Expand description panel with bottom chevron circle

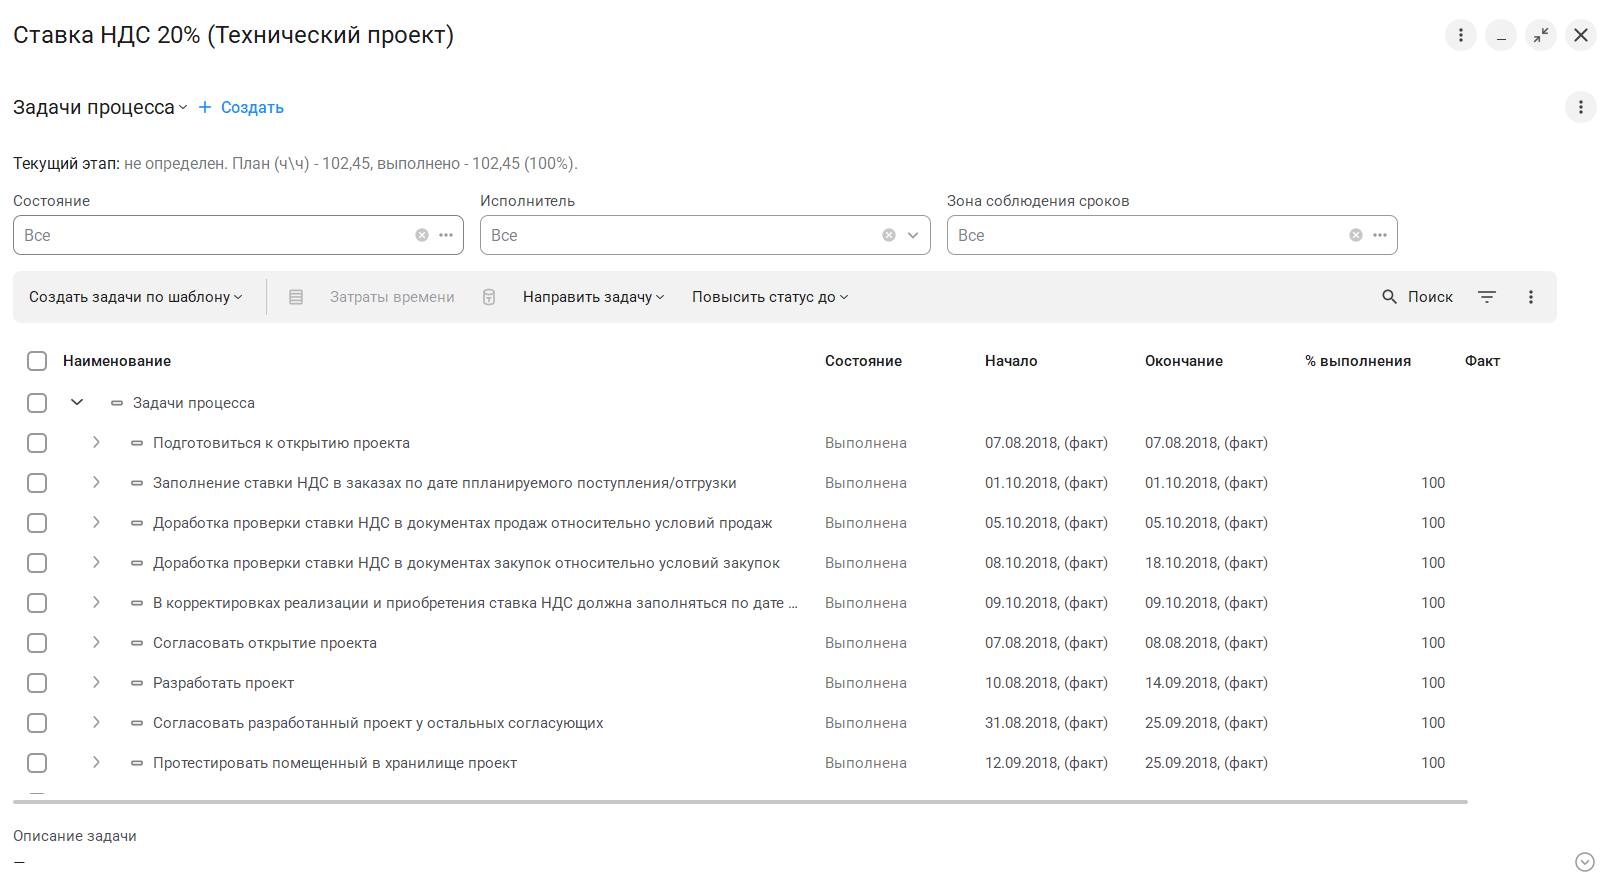(x=1584, y=862)
